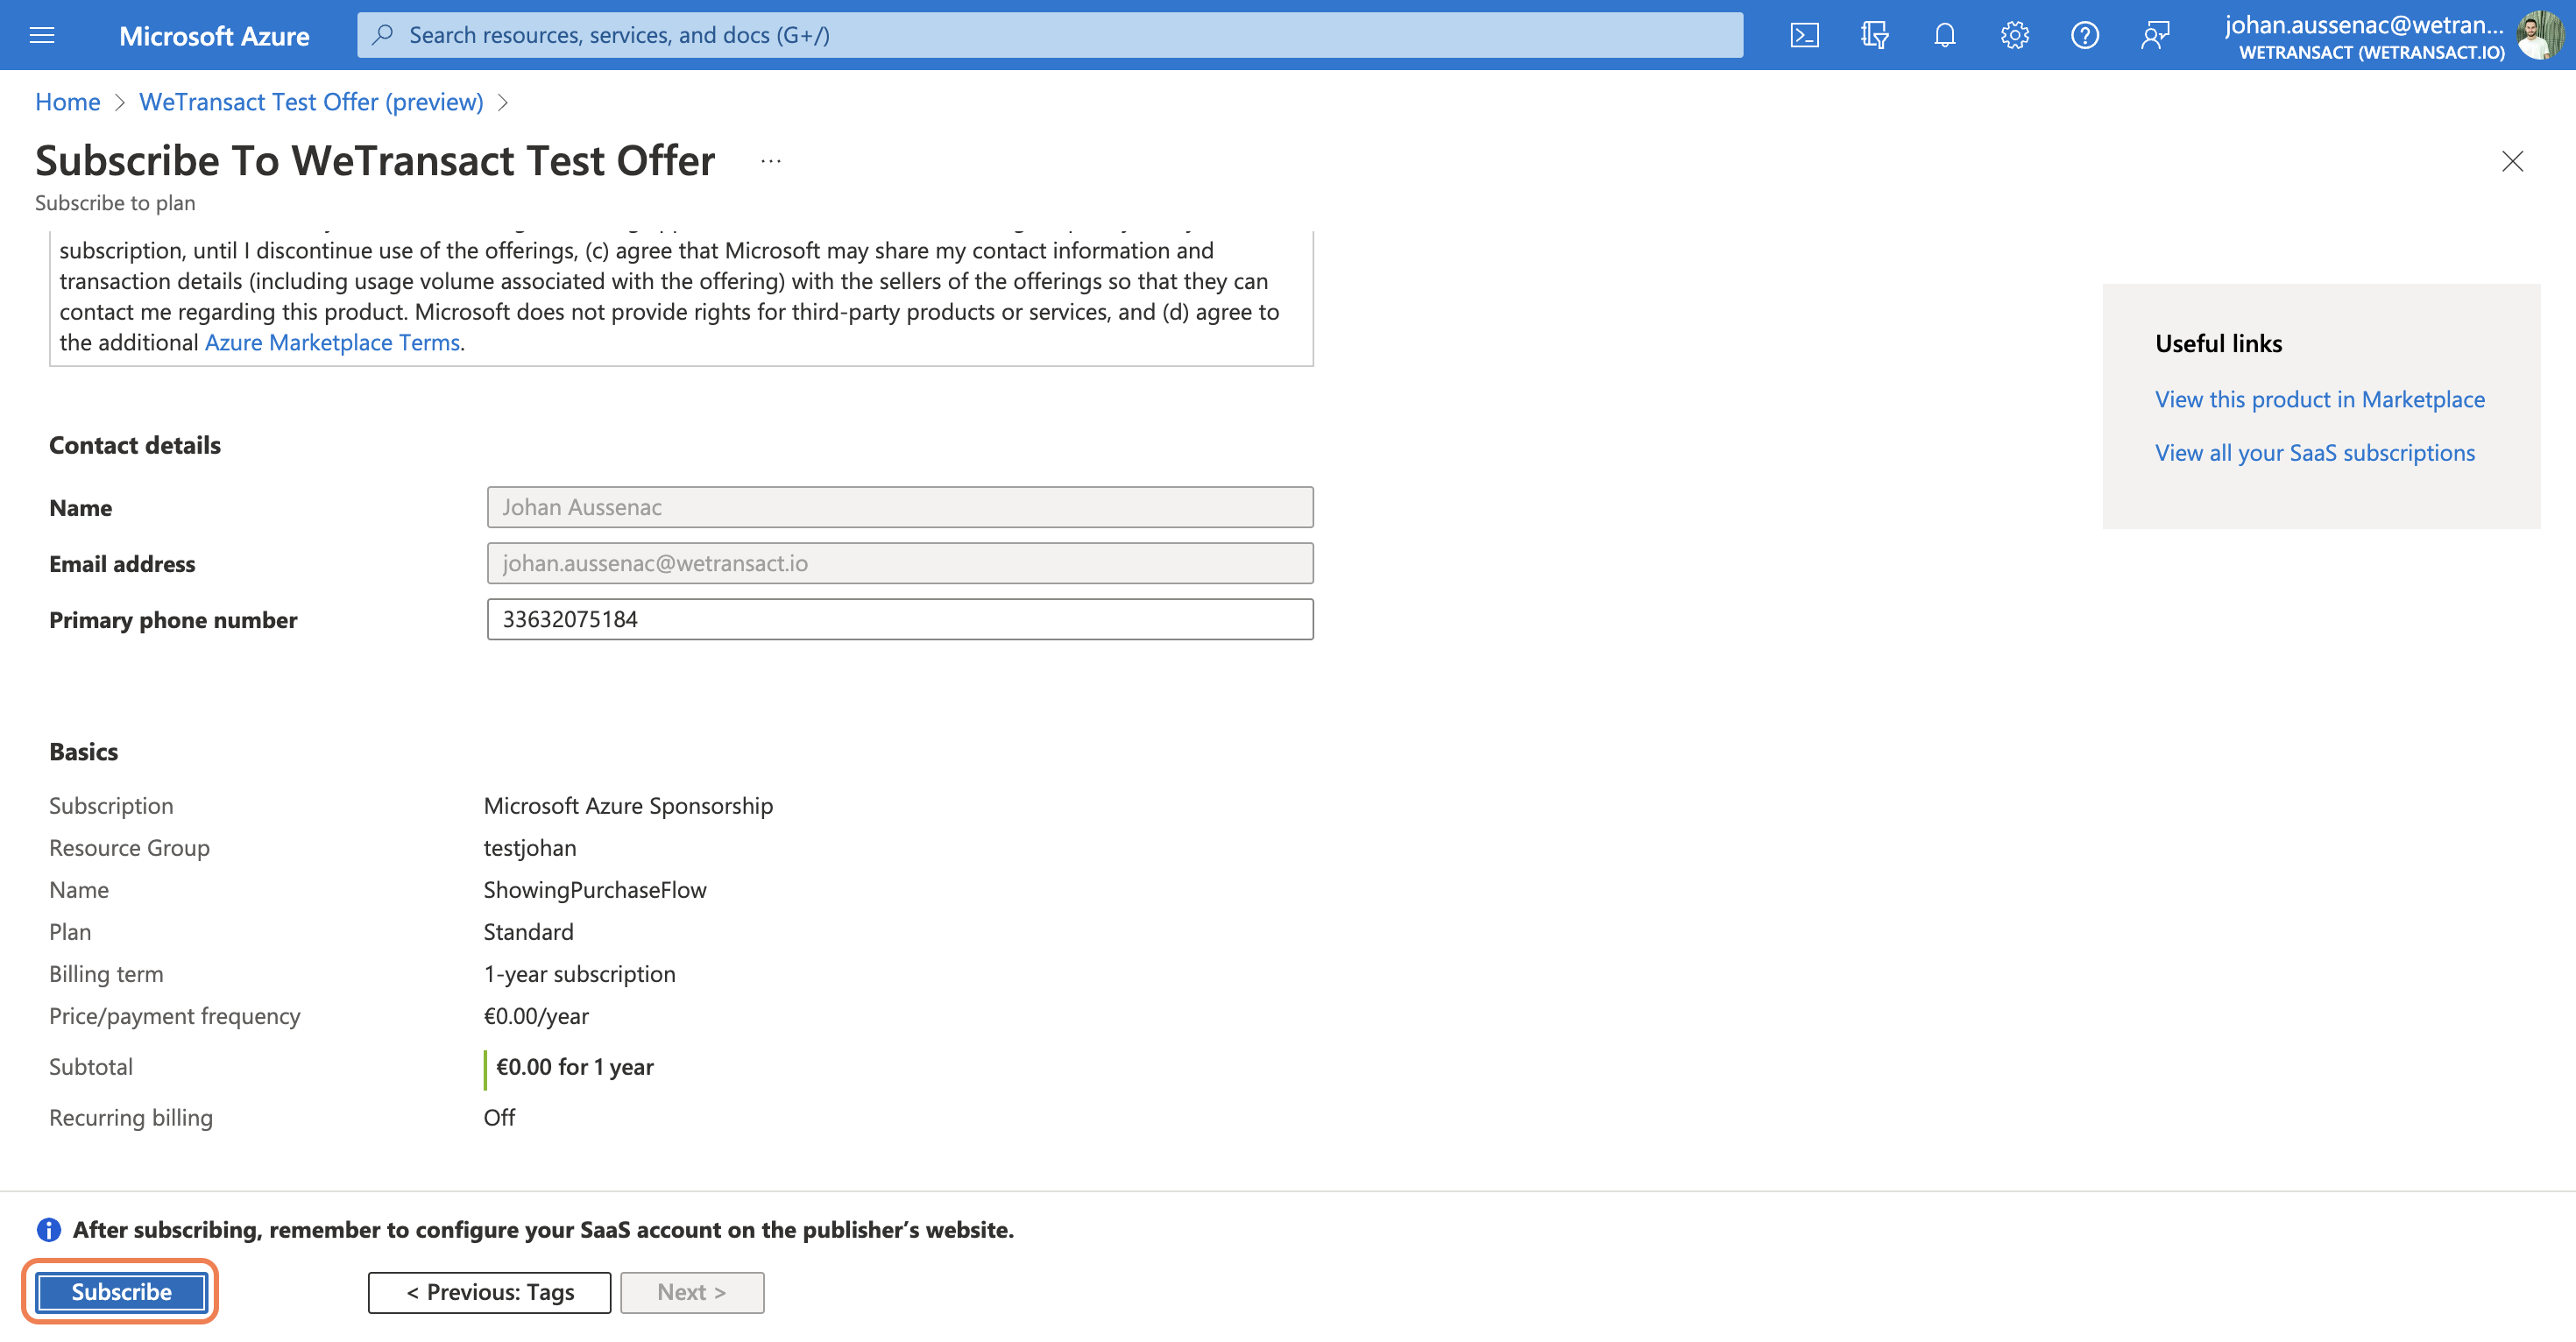Viewport: 2576px width, 1342px height.
Task: Open Directories and subscriptions filter icon
Action: (1874, 35)
